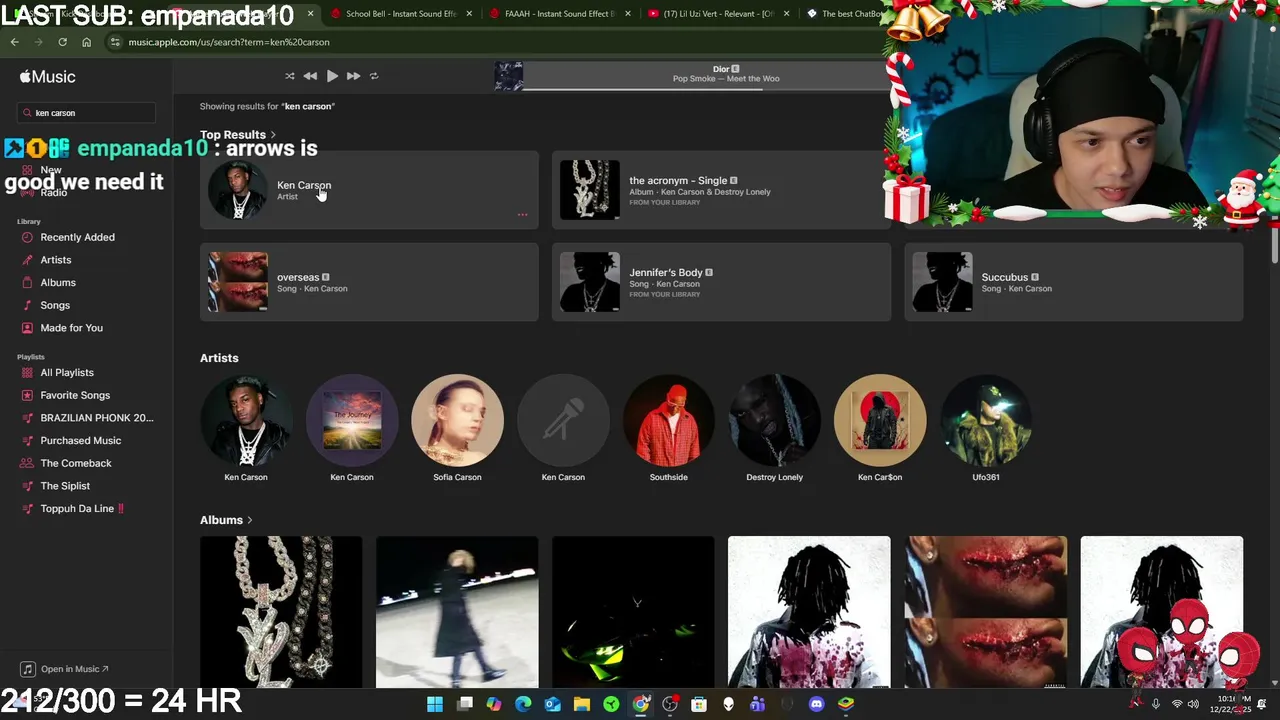Toggle shuffle in the Apple Music player

(x=290, y=76)
